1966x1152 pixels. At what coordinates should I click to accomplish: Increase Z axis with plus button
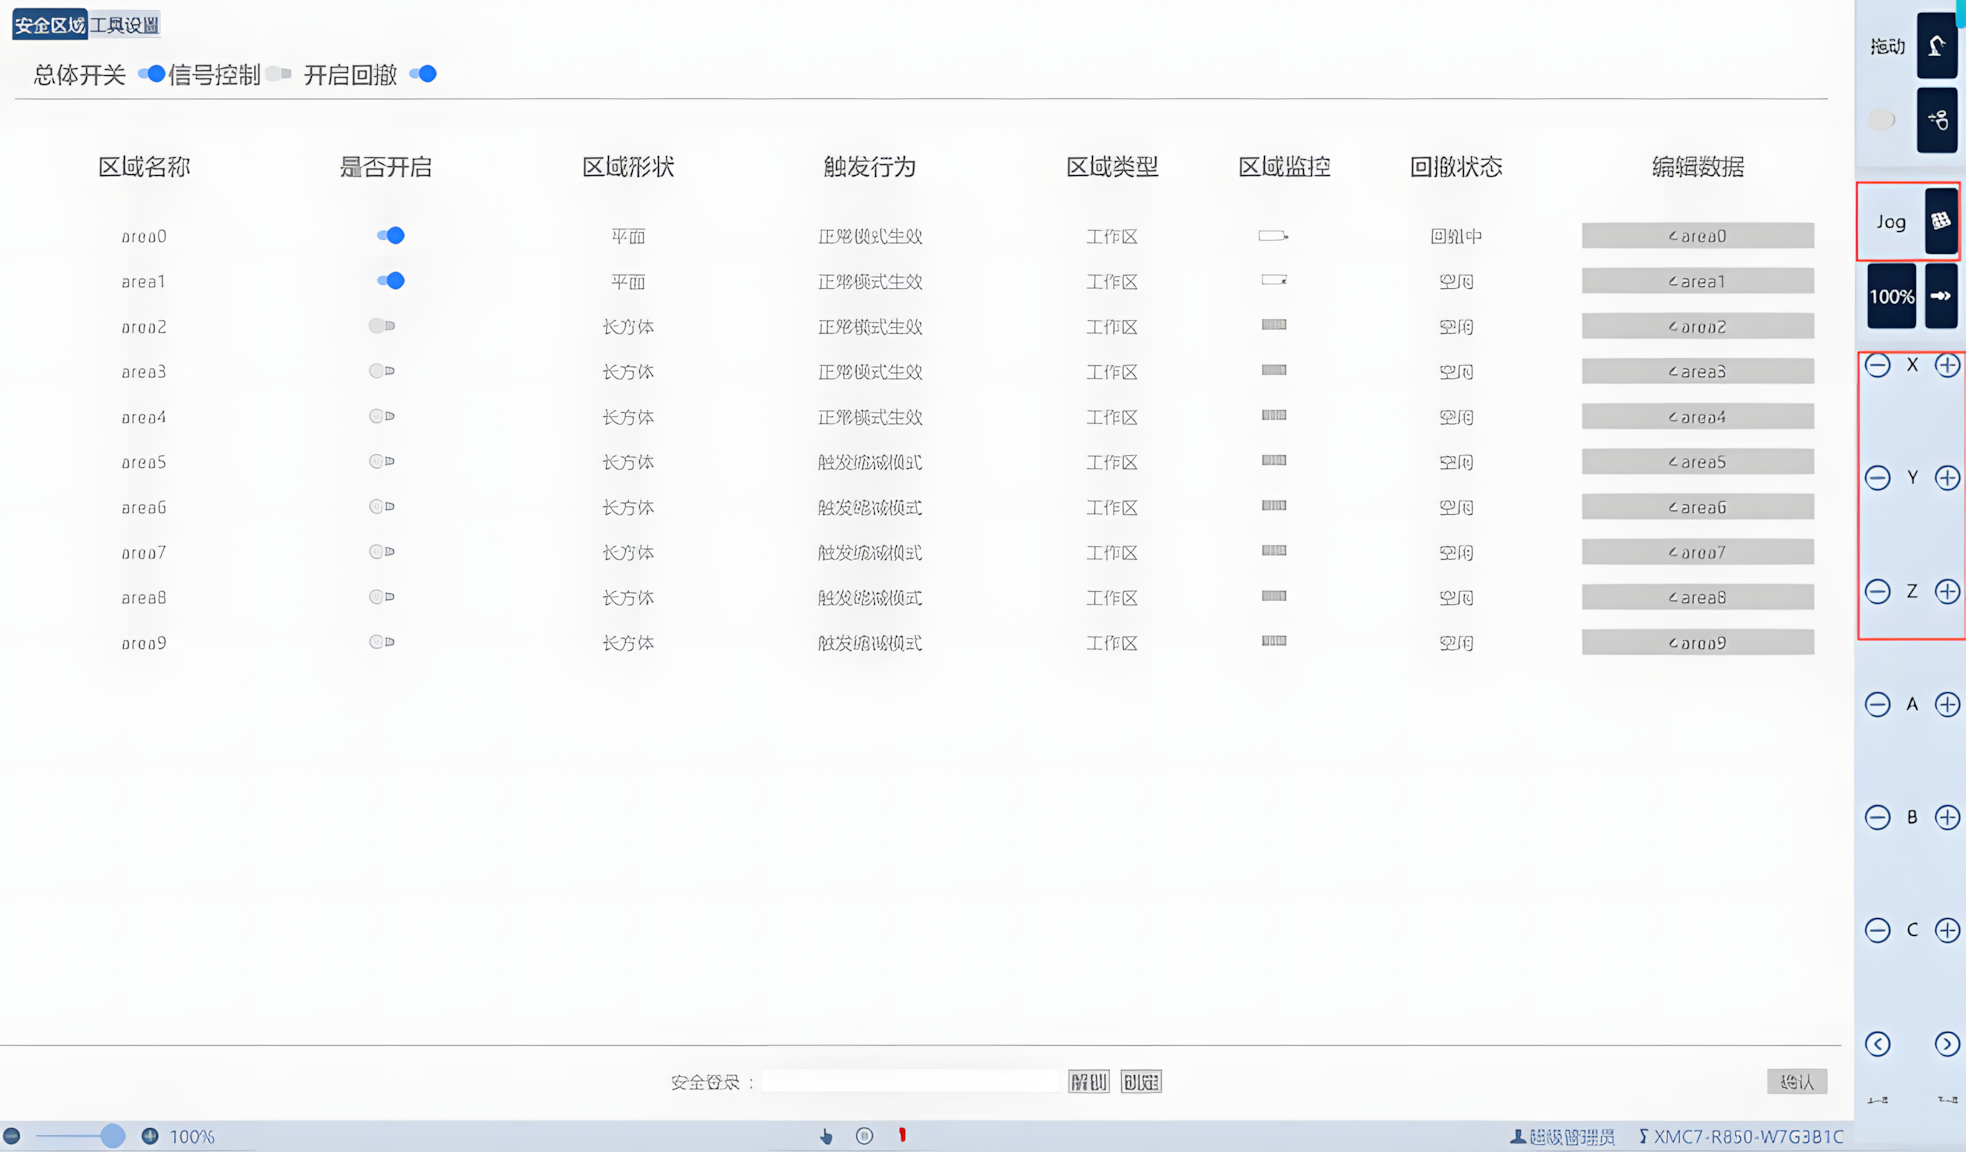pos(1947,591)
